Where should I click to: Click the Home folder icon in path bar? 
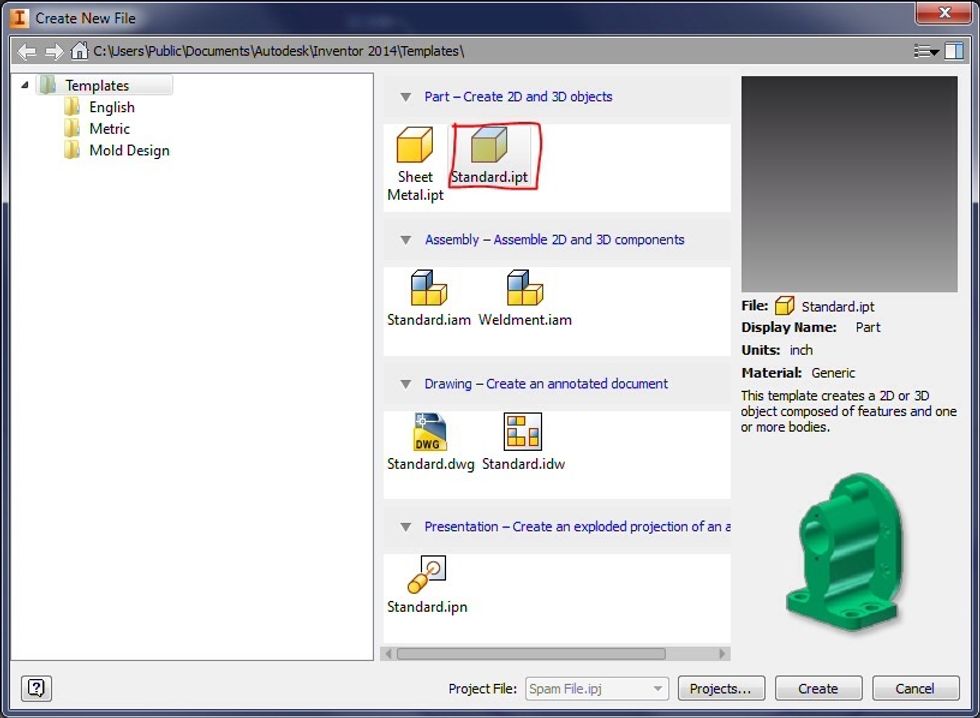point(79,51)
